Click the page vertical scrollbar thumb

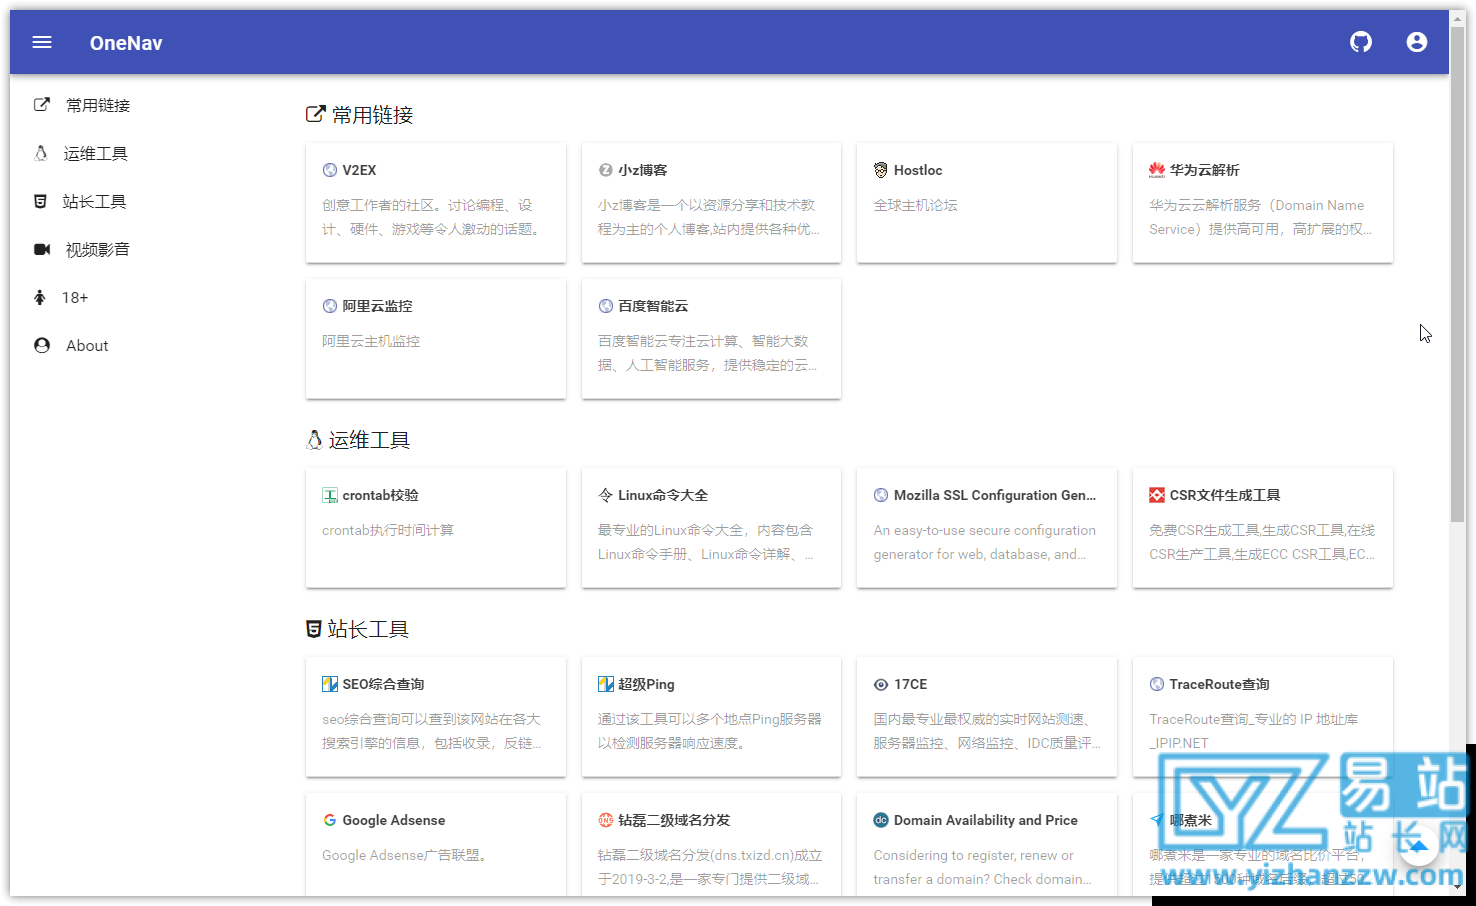[1458, 275]
